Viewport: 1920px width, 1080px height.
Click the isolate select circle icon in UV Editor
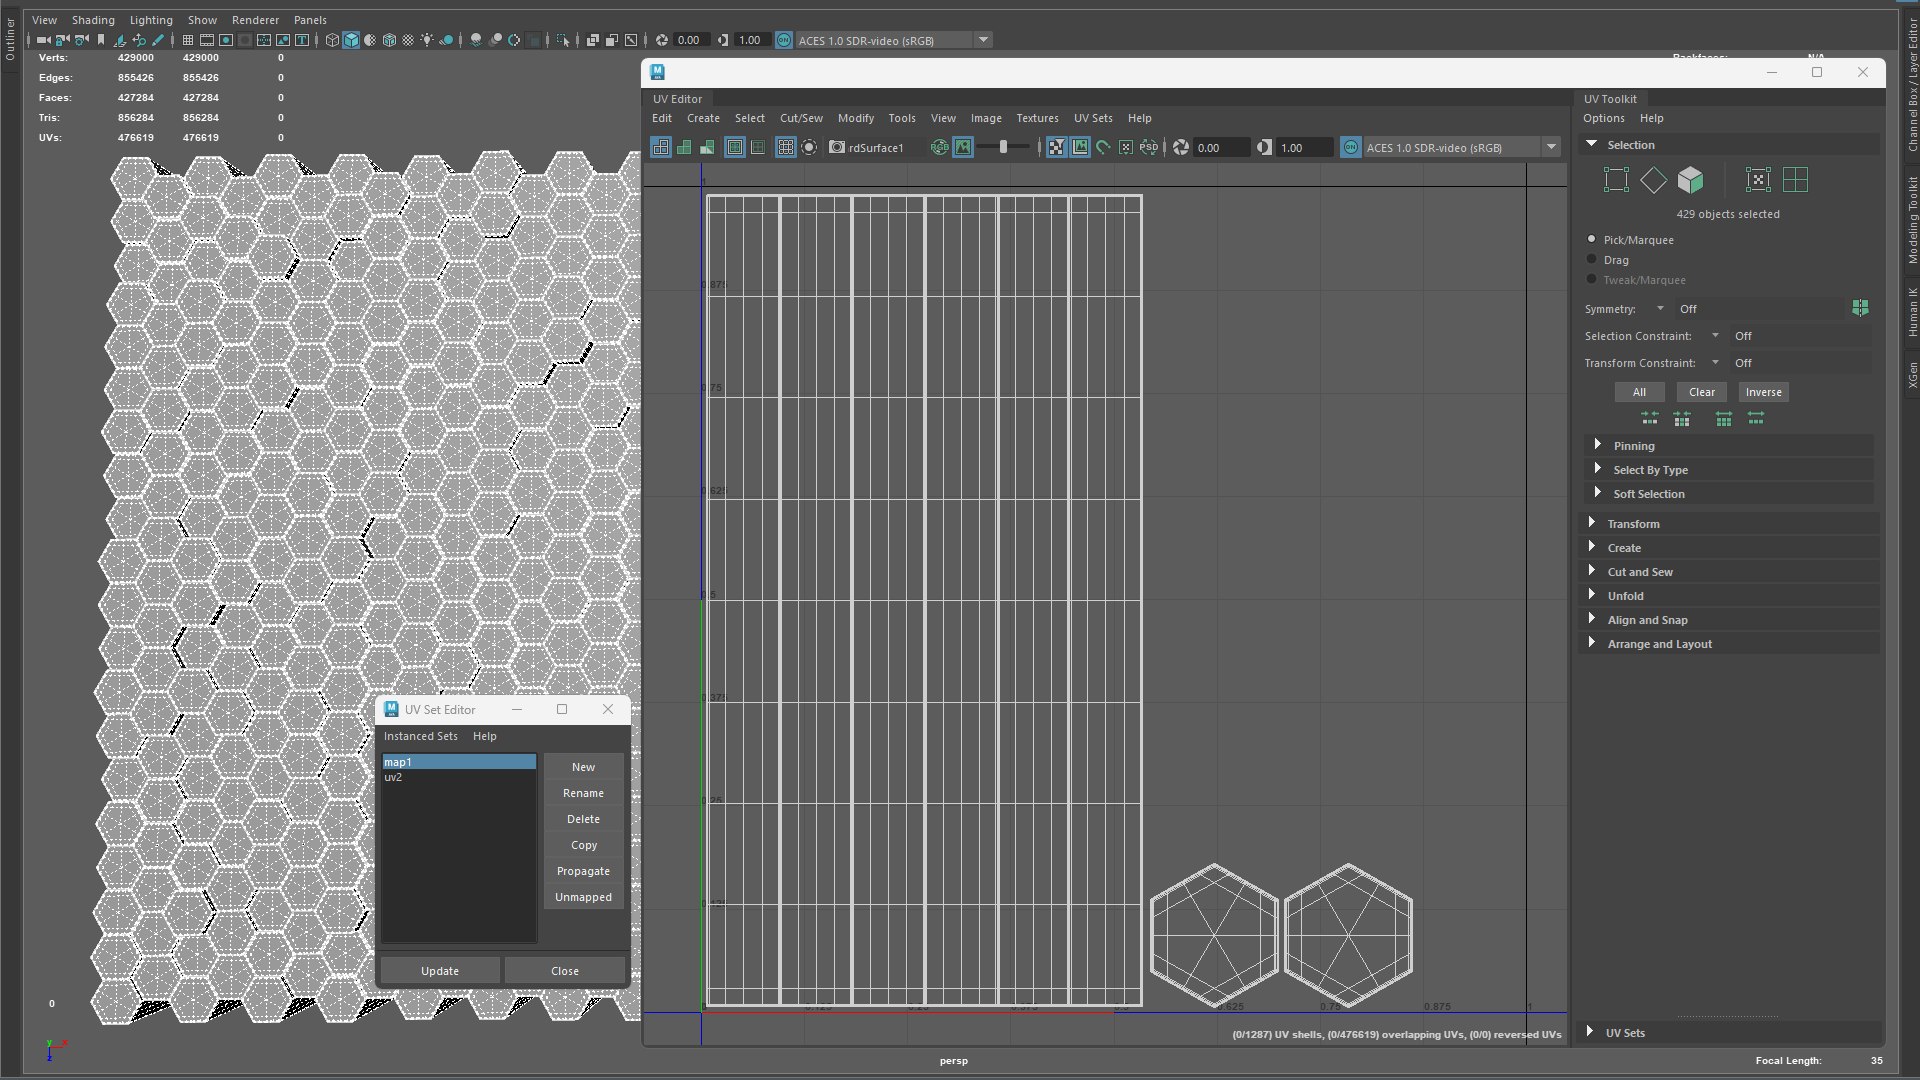(809, 147)
